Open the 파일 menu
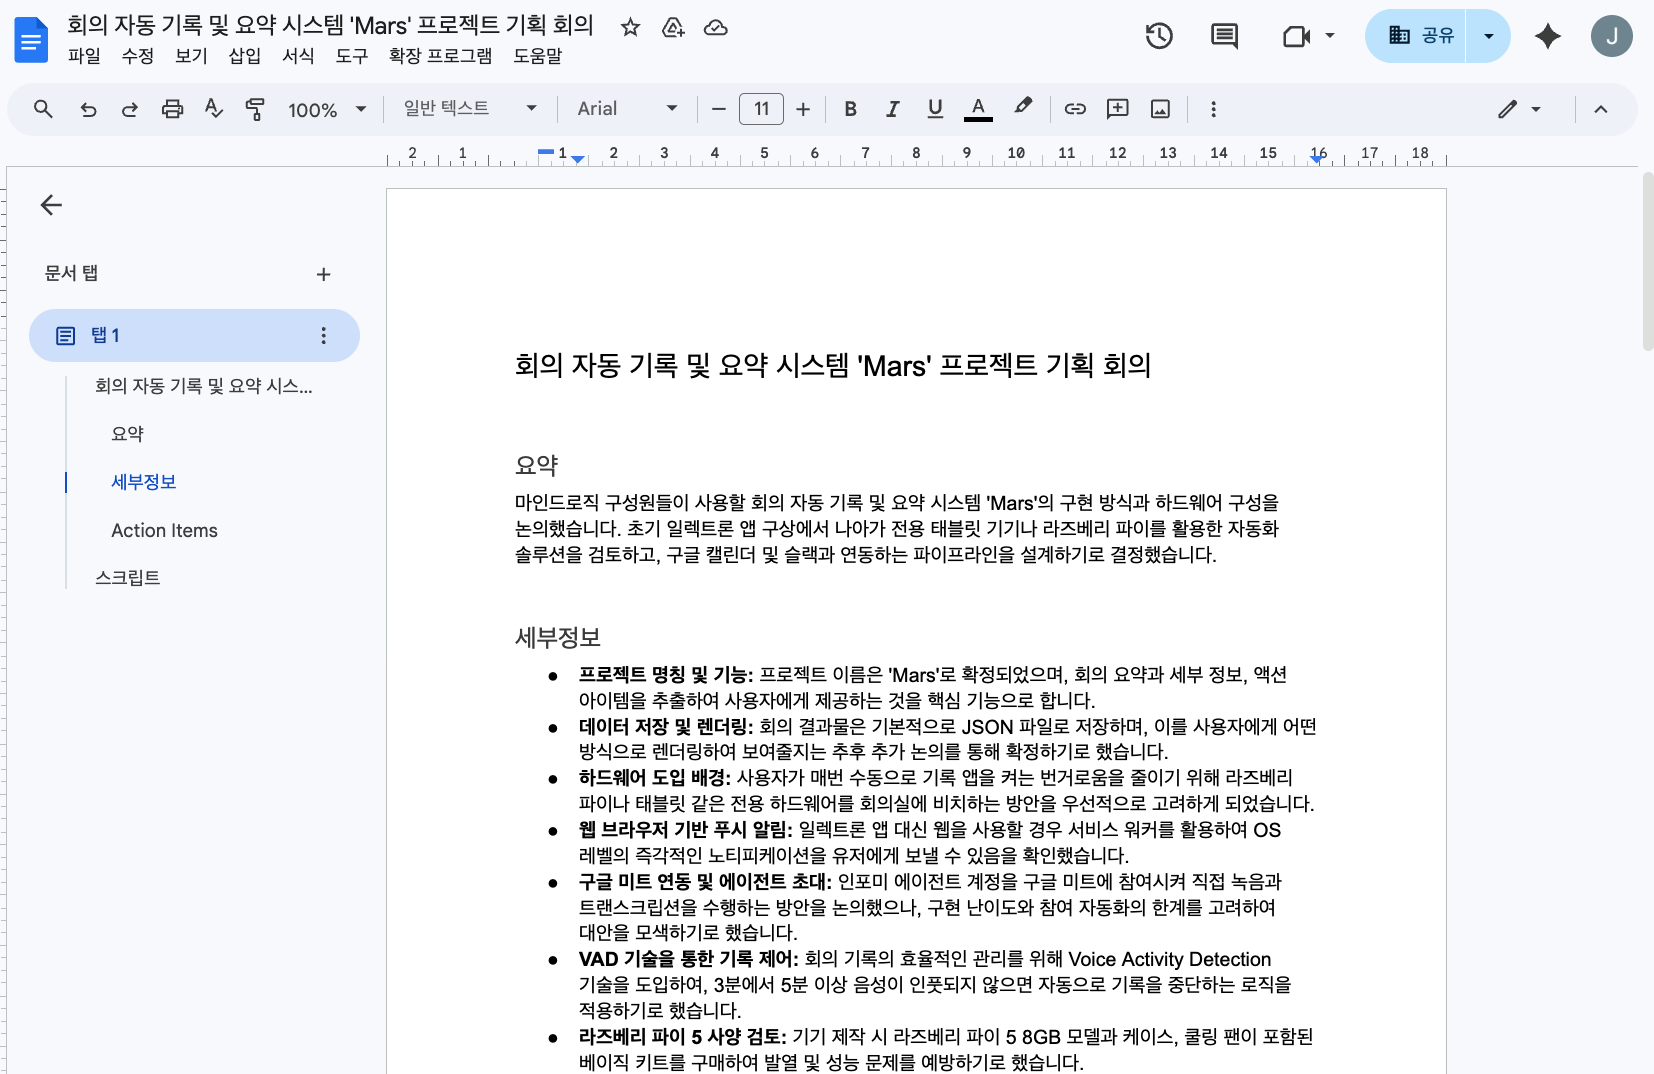The width and height of the screenshot is (1654, 1074). 84,56
